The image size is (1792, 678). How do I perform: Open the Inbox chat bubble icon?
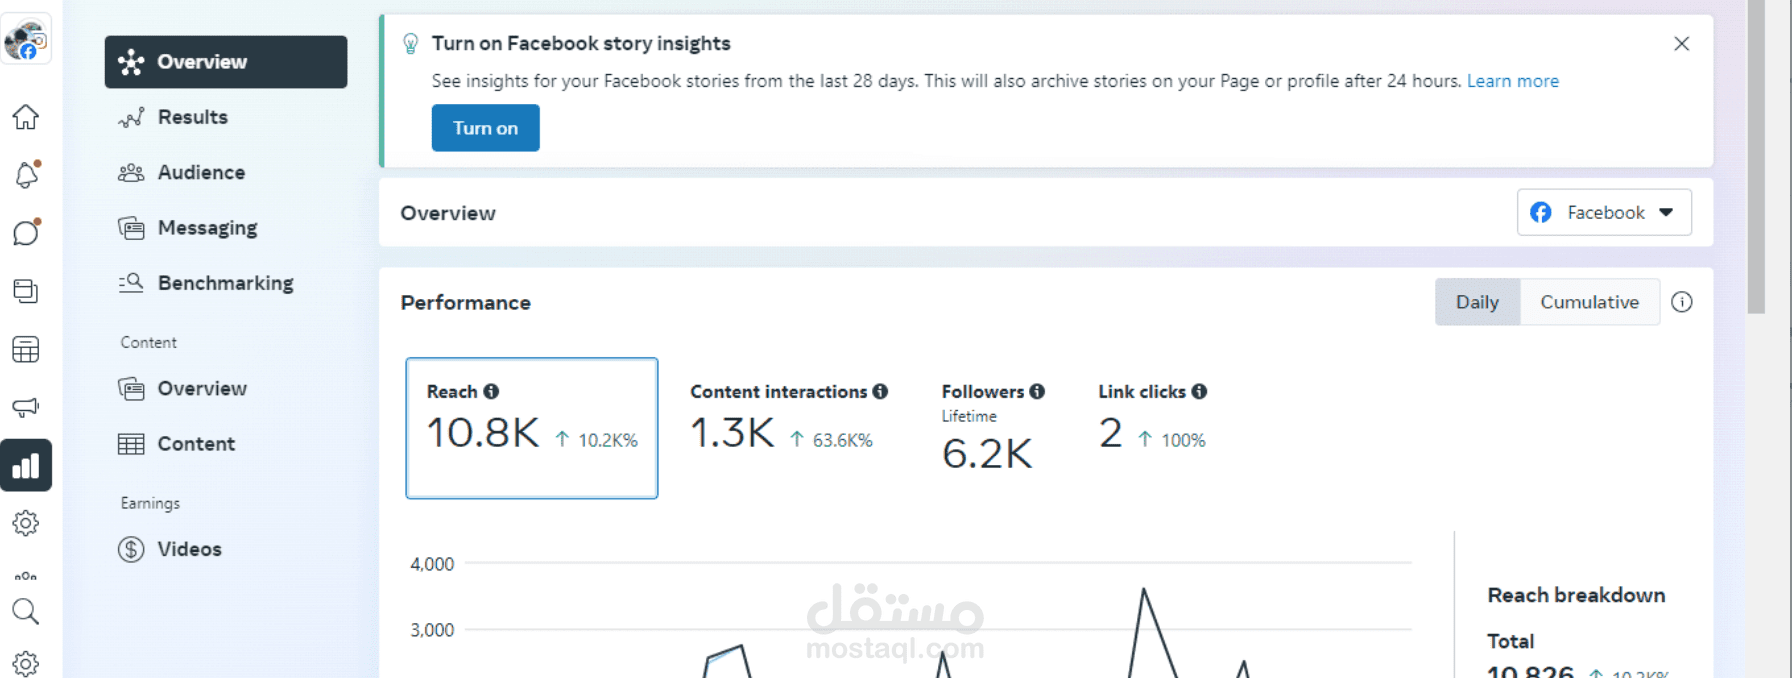pyautogui.click(x=26, y=233)
